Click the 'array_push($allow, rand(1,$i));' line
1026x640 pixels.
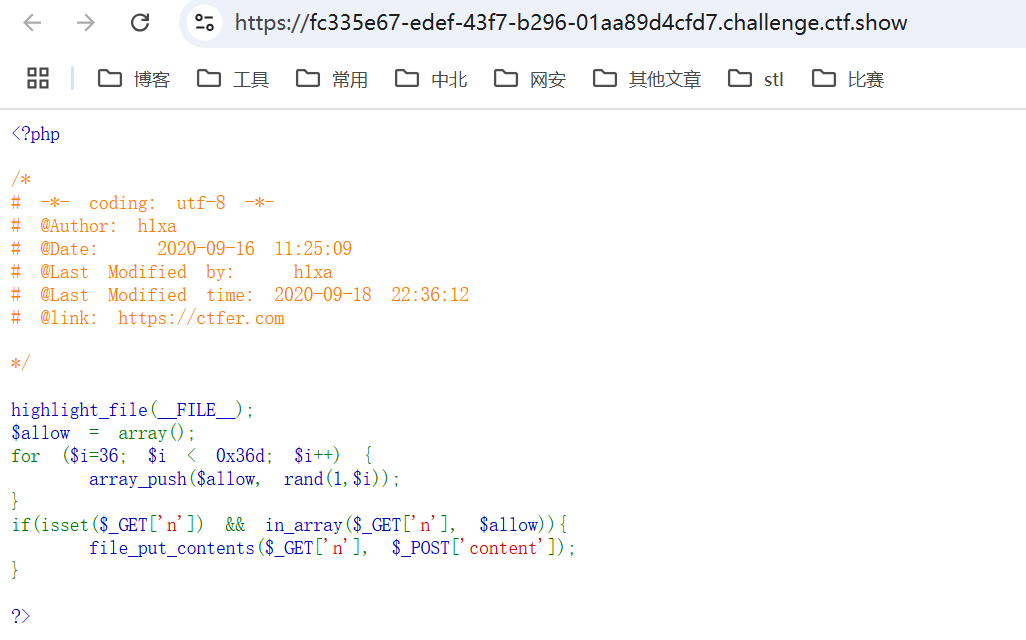243,480
